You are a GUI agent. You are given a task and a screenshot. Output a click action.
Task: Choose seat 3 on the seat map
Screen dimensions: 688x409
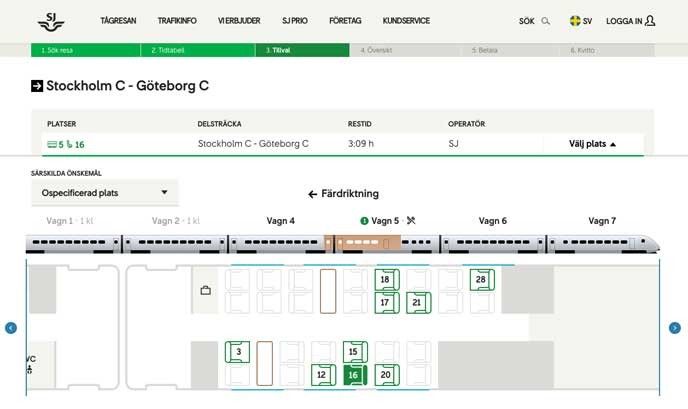[x=238, y=352]
